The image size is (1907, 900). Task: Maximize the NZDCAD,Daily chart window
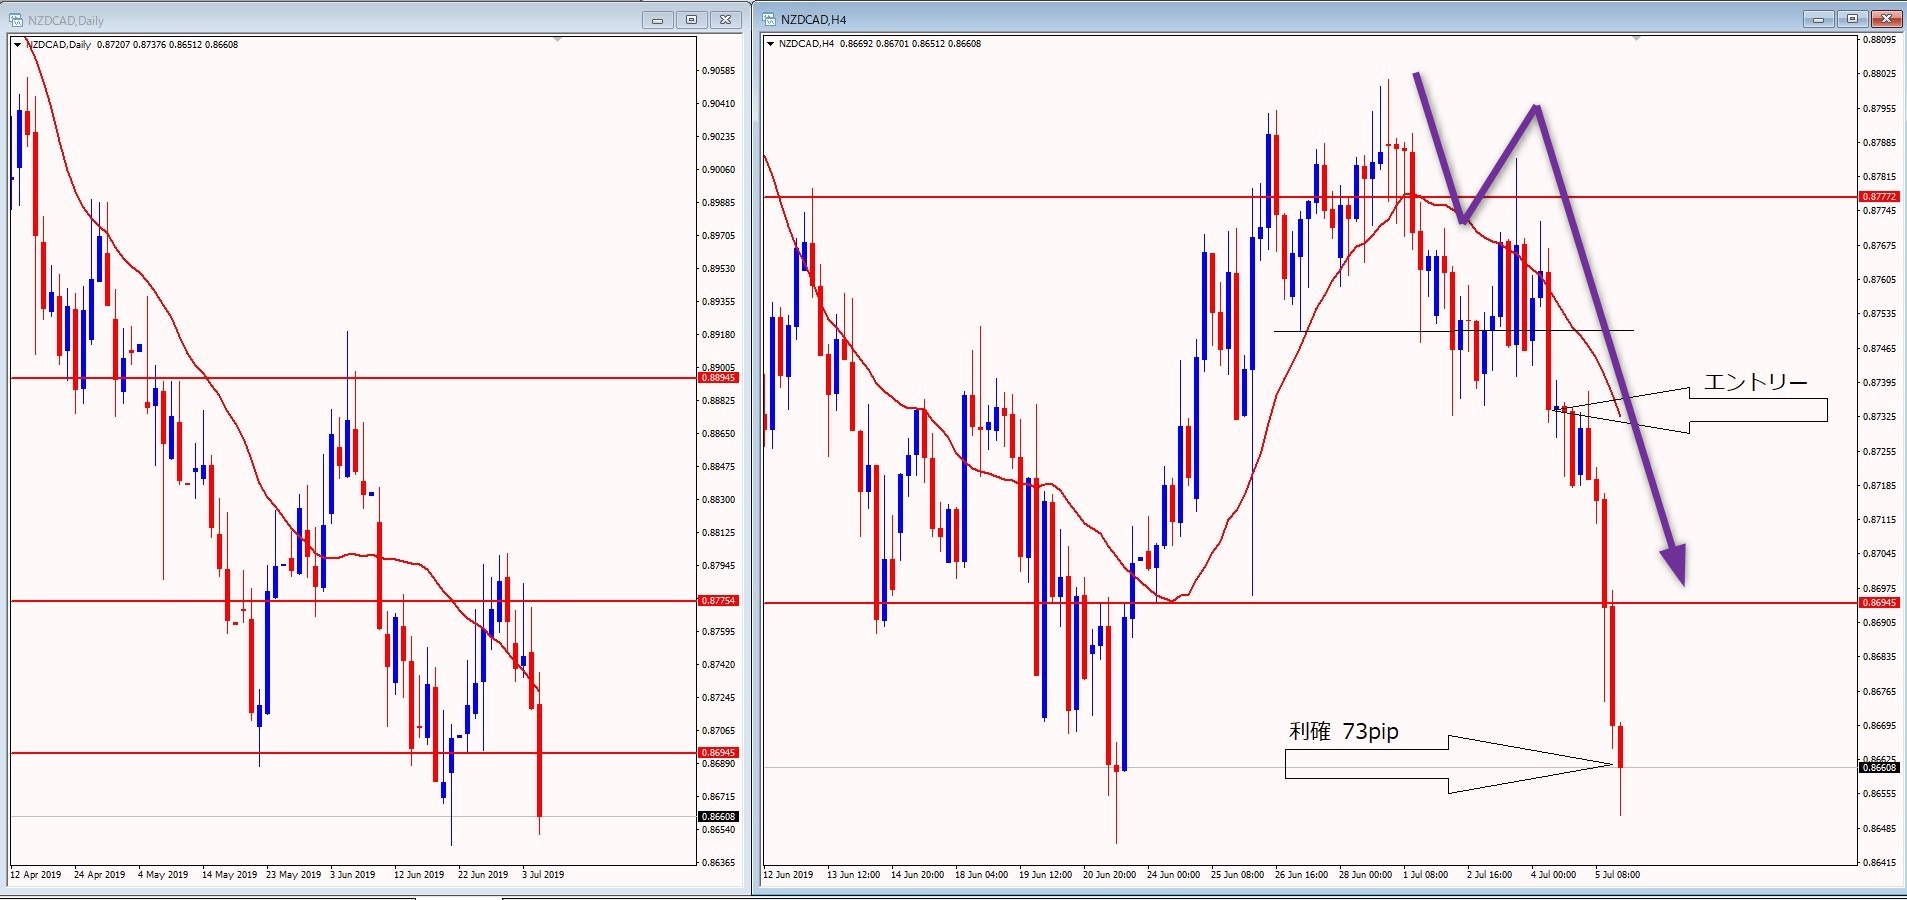click(x=691, y=20)
